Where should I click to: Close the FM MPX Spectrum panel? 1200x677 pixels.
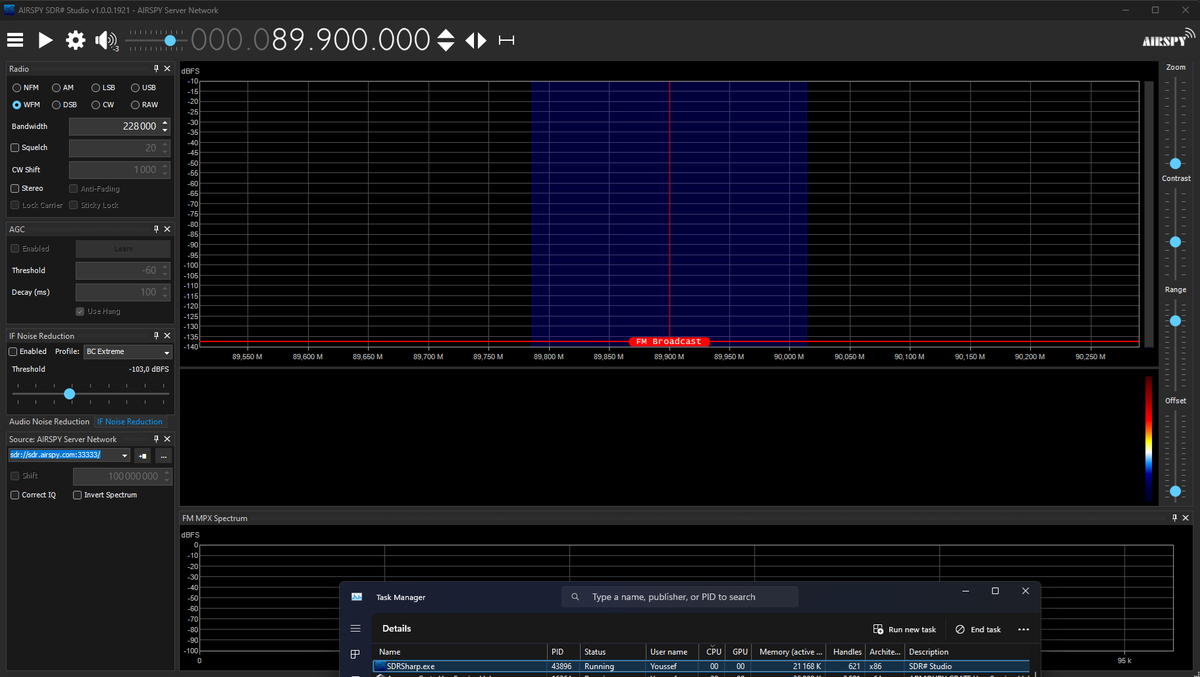pos(1187,518)
